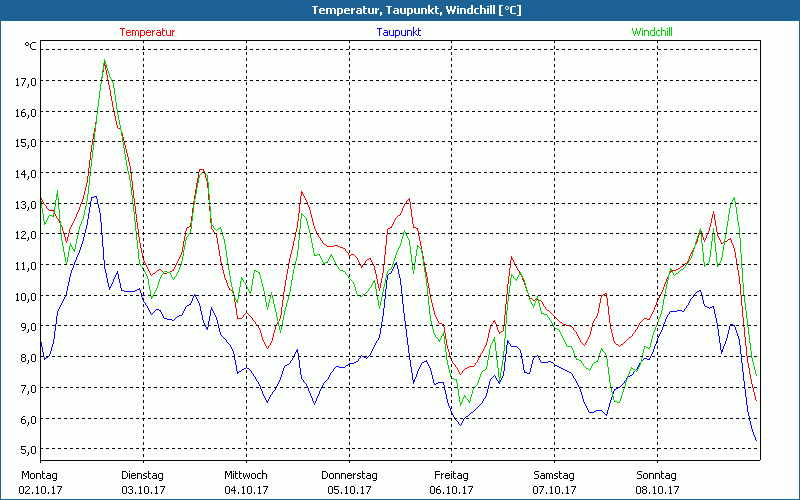Click the Temperatur peak on Tuesday near 14

[x=202, y=169]
